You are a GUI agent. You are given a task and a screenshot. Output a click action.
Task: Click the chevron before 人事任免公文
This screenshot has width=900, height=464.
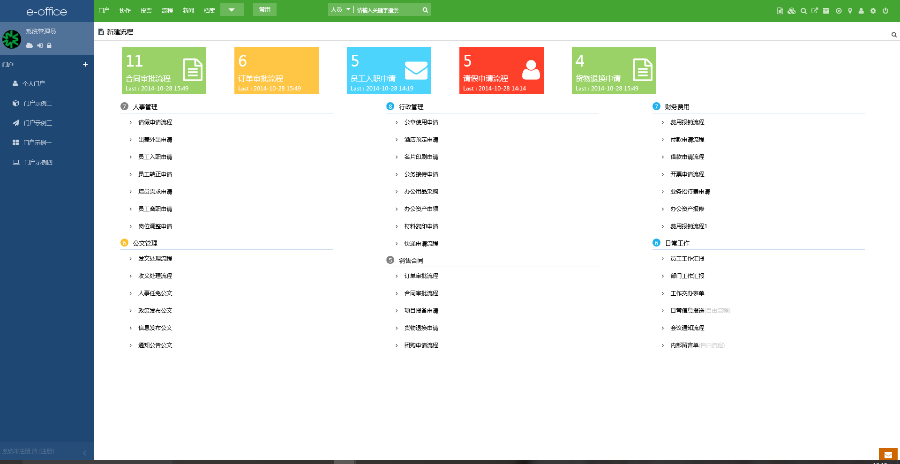pos(131,293)
